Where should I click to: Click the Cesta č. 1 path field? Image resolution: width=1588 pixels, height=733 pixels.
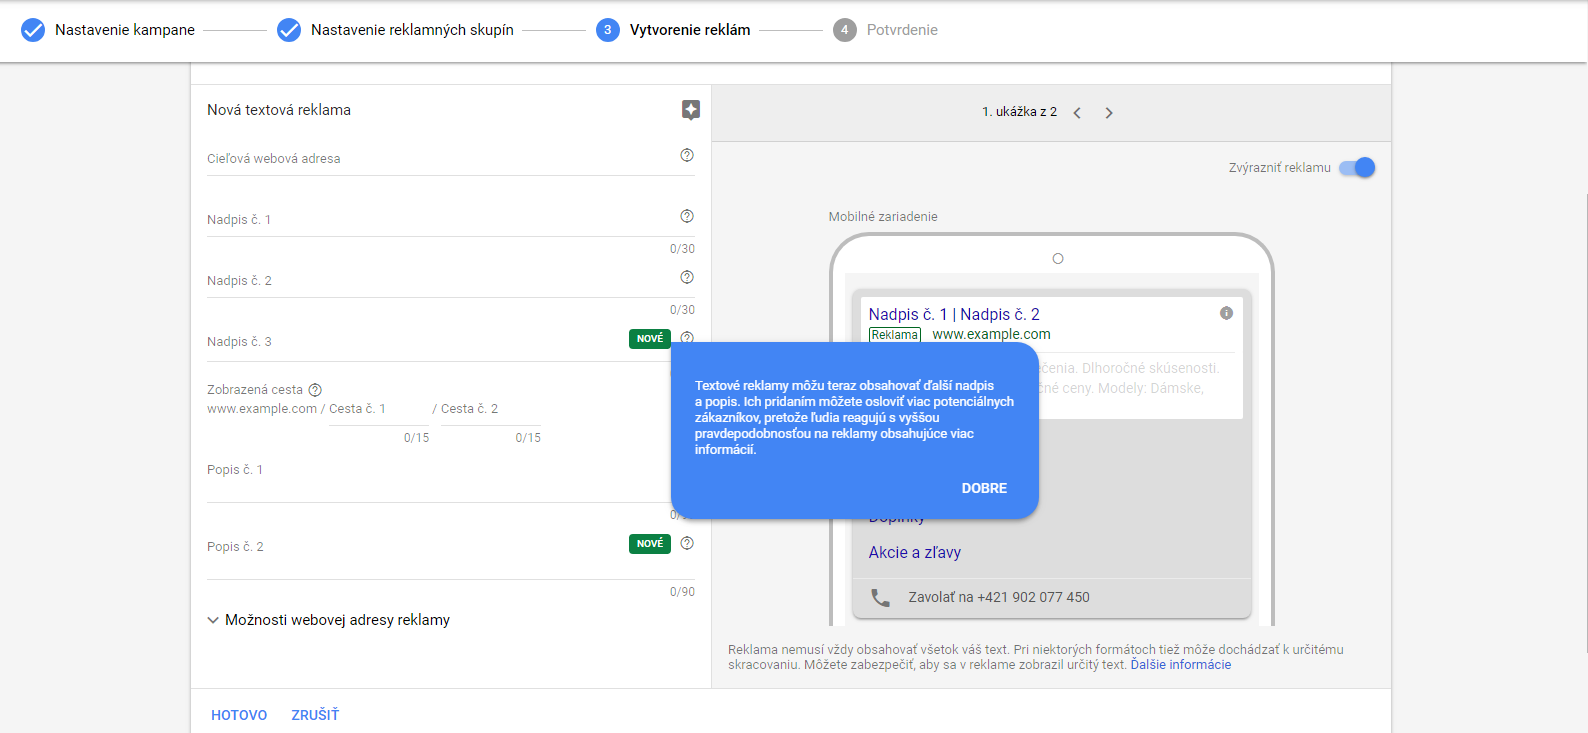(379, 409)
